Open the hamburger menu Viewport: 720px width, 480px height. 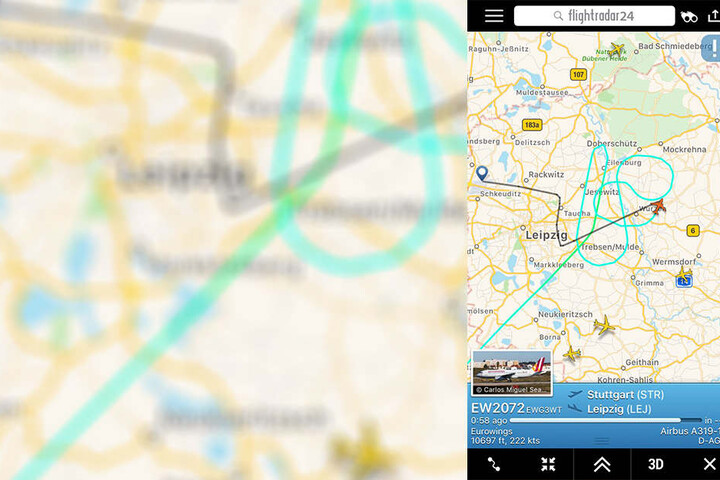tap(494, 16)
